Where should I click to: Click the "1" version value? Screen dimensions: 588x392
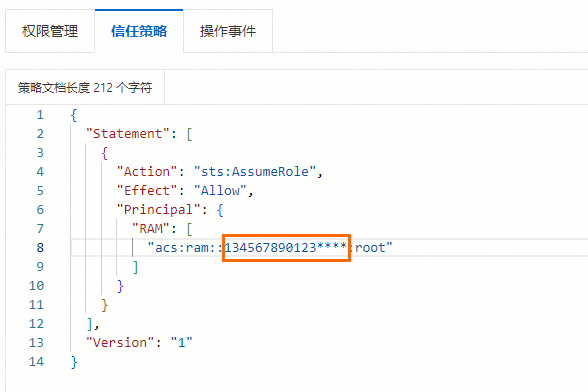pos(182,342)
